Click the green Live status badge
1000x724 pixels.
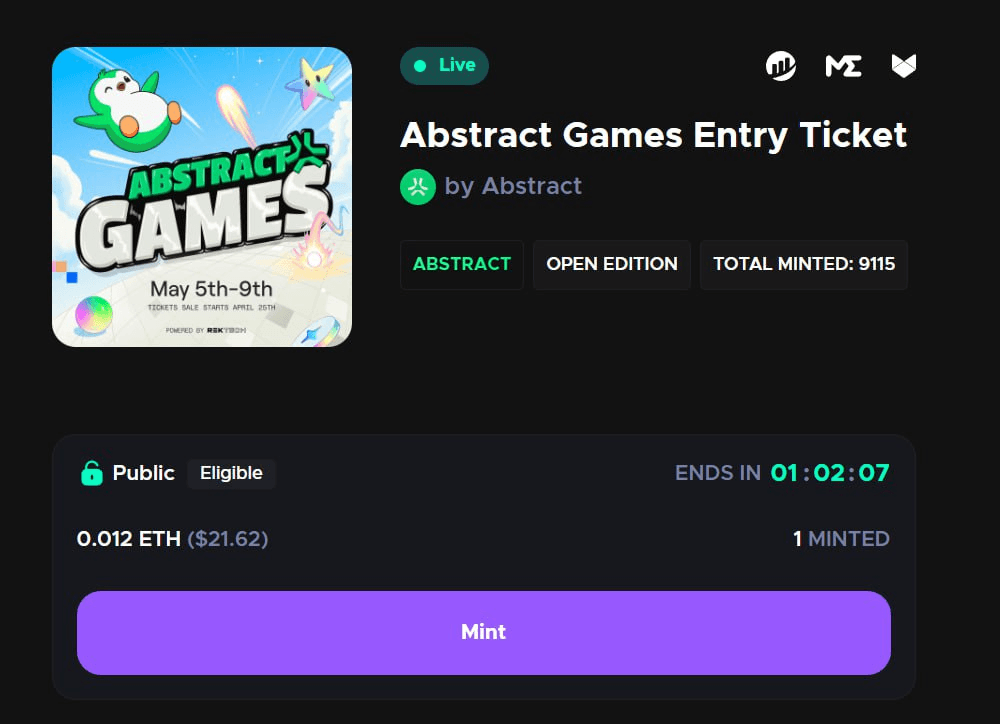click(445, 66)
